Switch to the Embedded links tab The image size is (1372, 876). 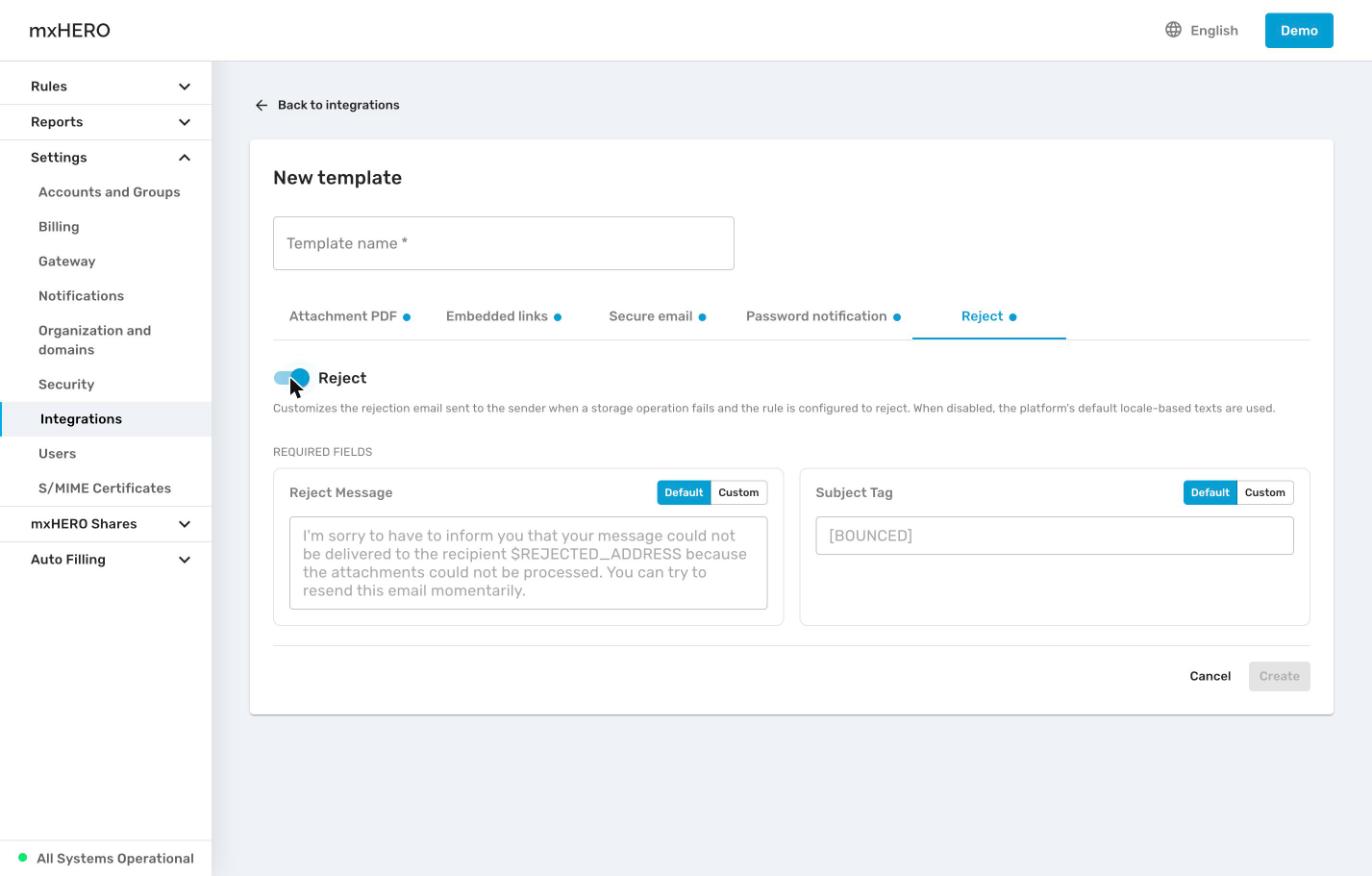click(504, 316)
